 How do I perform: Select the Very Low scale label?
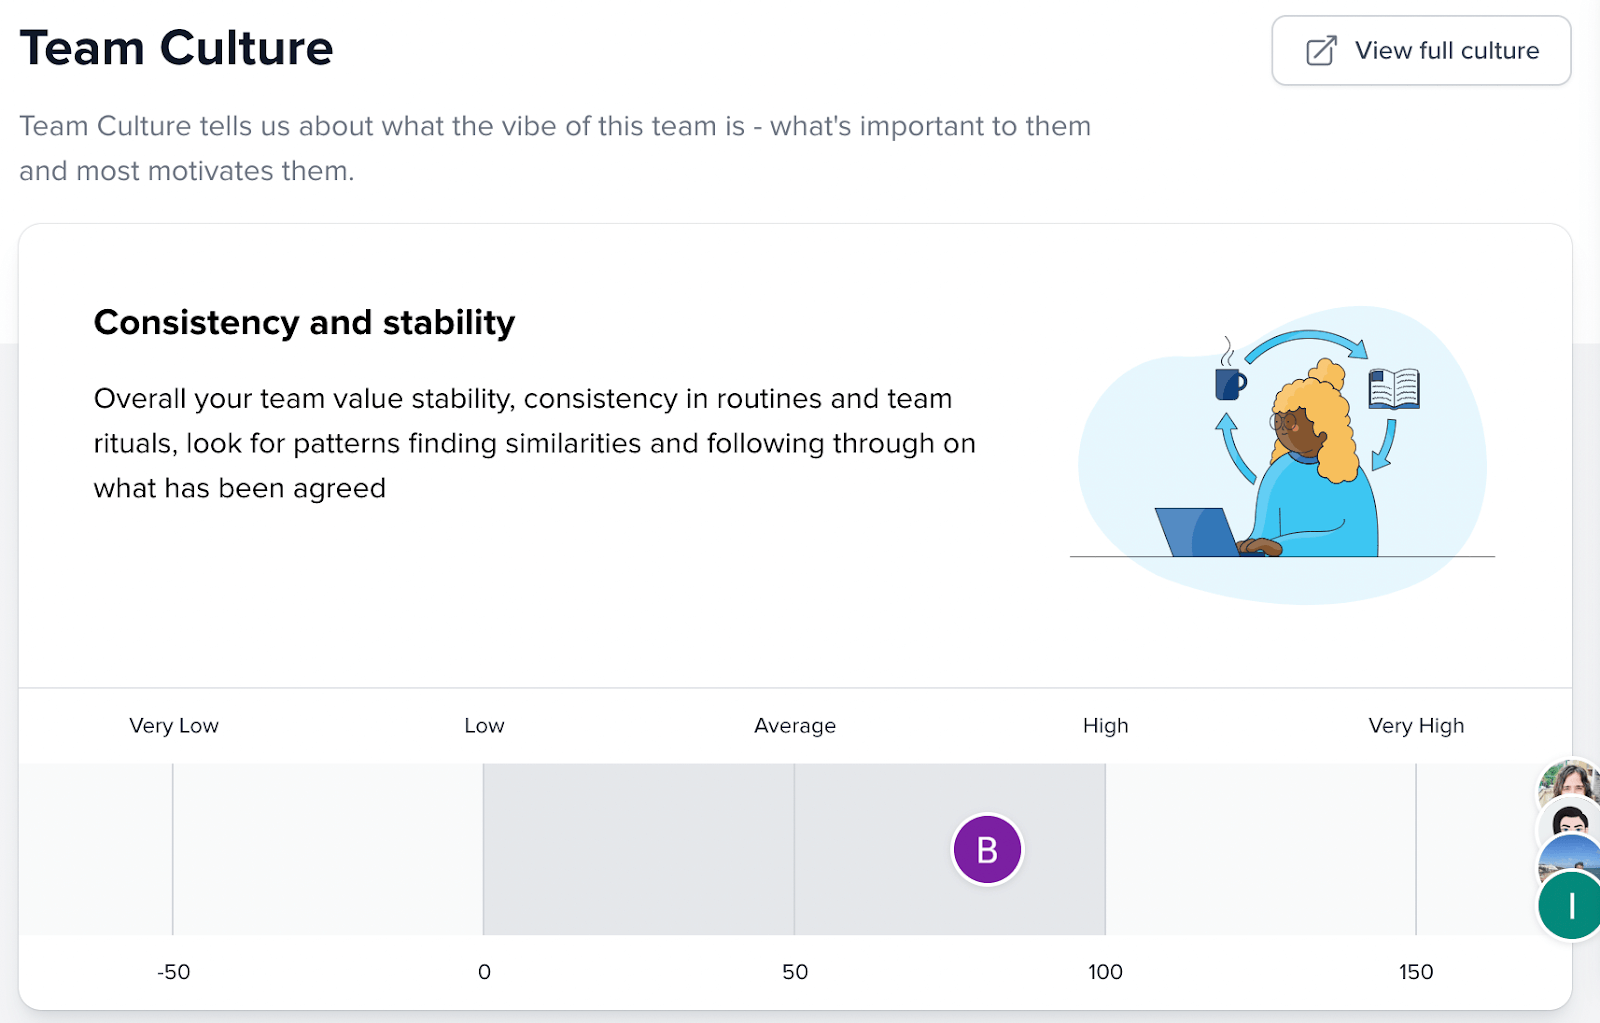(174, 726)
